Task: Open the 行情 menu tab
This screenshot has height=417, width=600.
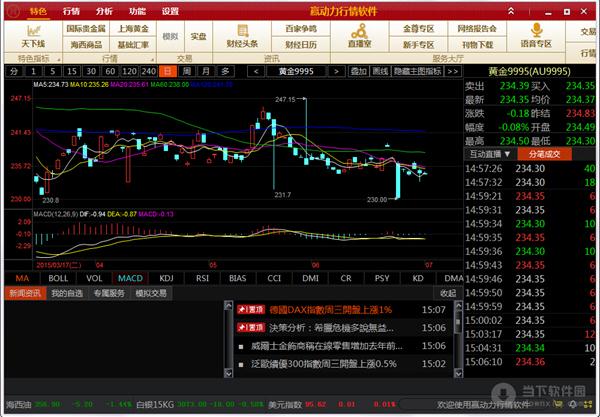Action: point(71,11)
